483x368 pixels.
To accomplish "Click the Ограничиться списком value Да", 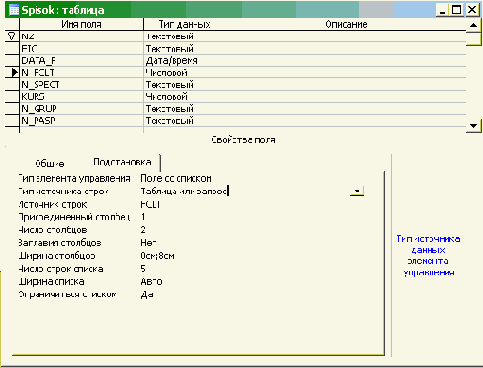I will pyautogui.click(x=147, y=295).
